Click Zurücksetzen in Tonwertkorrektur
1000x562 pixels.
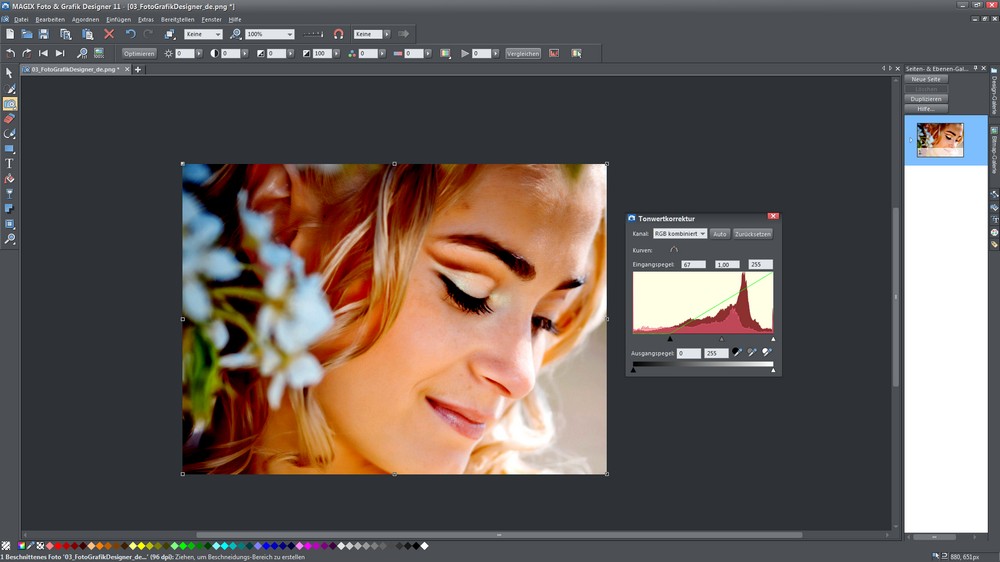(753, 234)
